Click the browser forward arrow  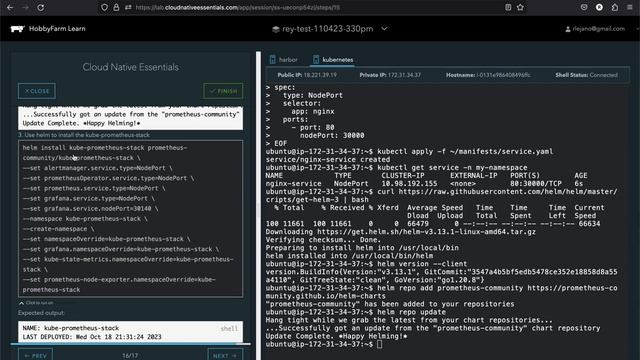[25, 7]
